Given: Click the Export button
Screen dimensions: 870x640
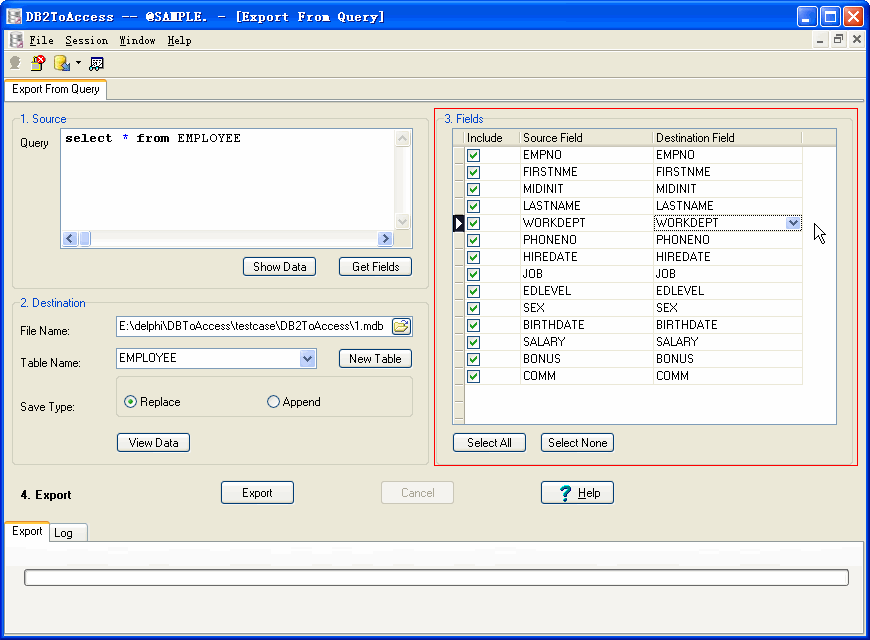Looking at the screenshot, I should (x=257, y=493).
